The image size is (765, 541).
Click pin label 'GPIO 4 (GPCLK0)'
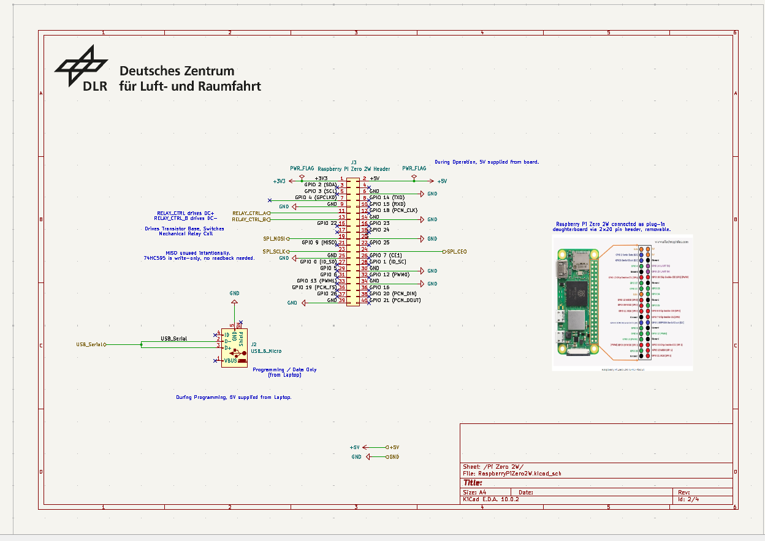coord(316,198)
